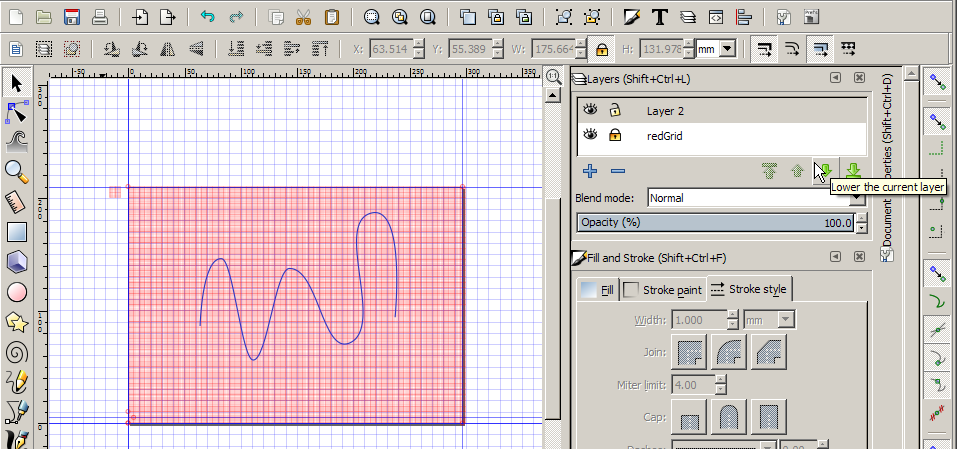Screen dimensions: 957x449
Task: Group the selected objects
Action: [563, 16]
